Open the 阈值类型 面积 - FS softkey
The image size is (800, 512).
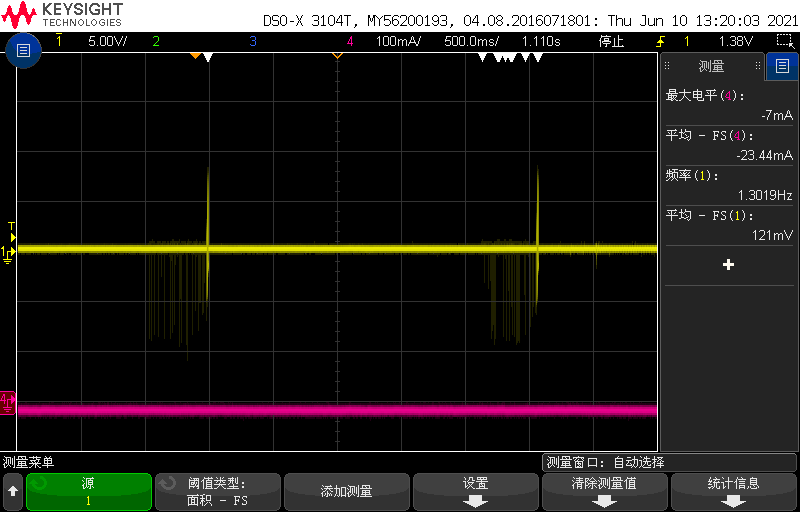click(217, 492)
